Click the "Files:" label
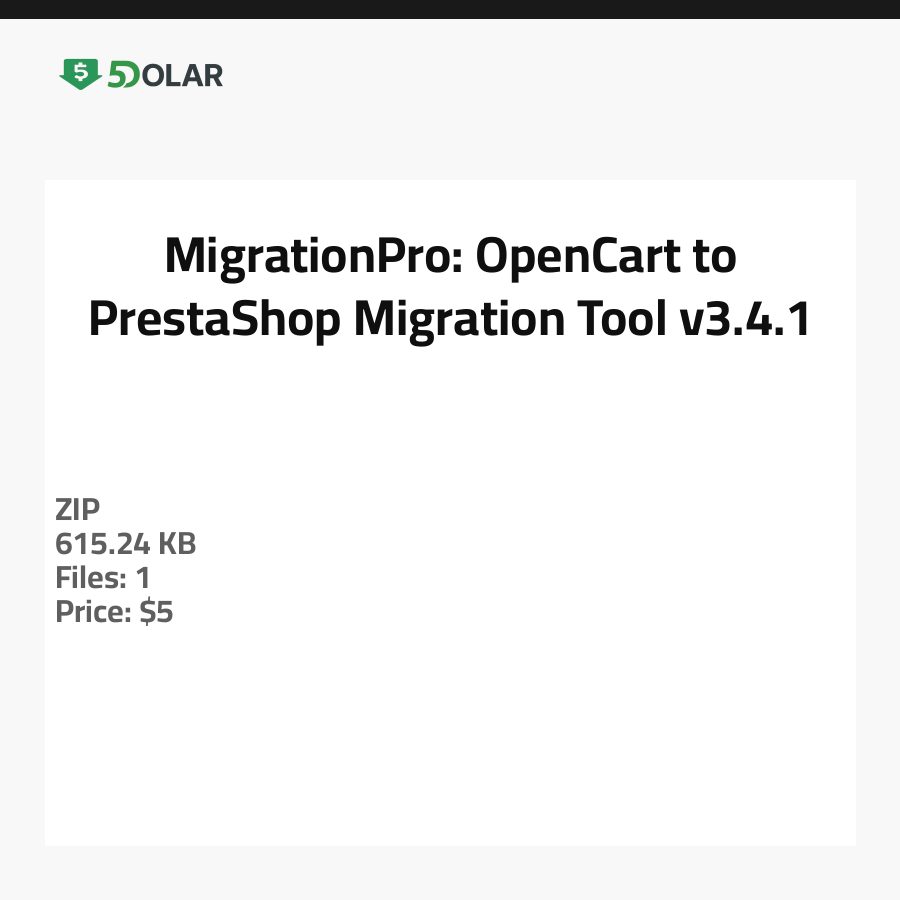 88,578
